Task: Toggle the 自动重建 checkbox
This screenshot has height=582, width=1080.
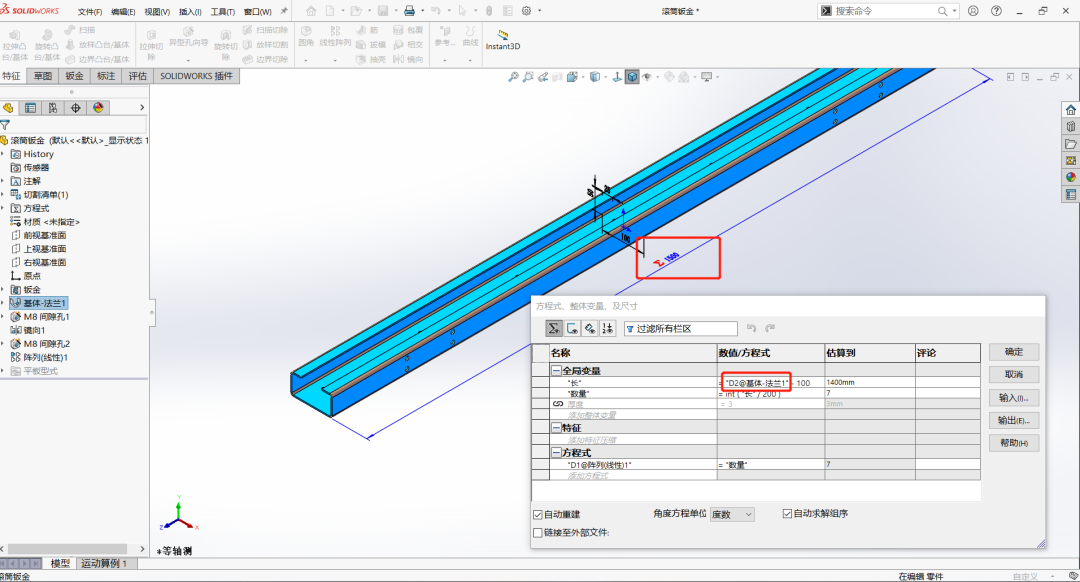Action: [x=539, y=514]
